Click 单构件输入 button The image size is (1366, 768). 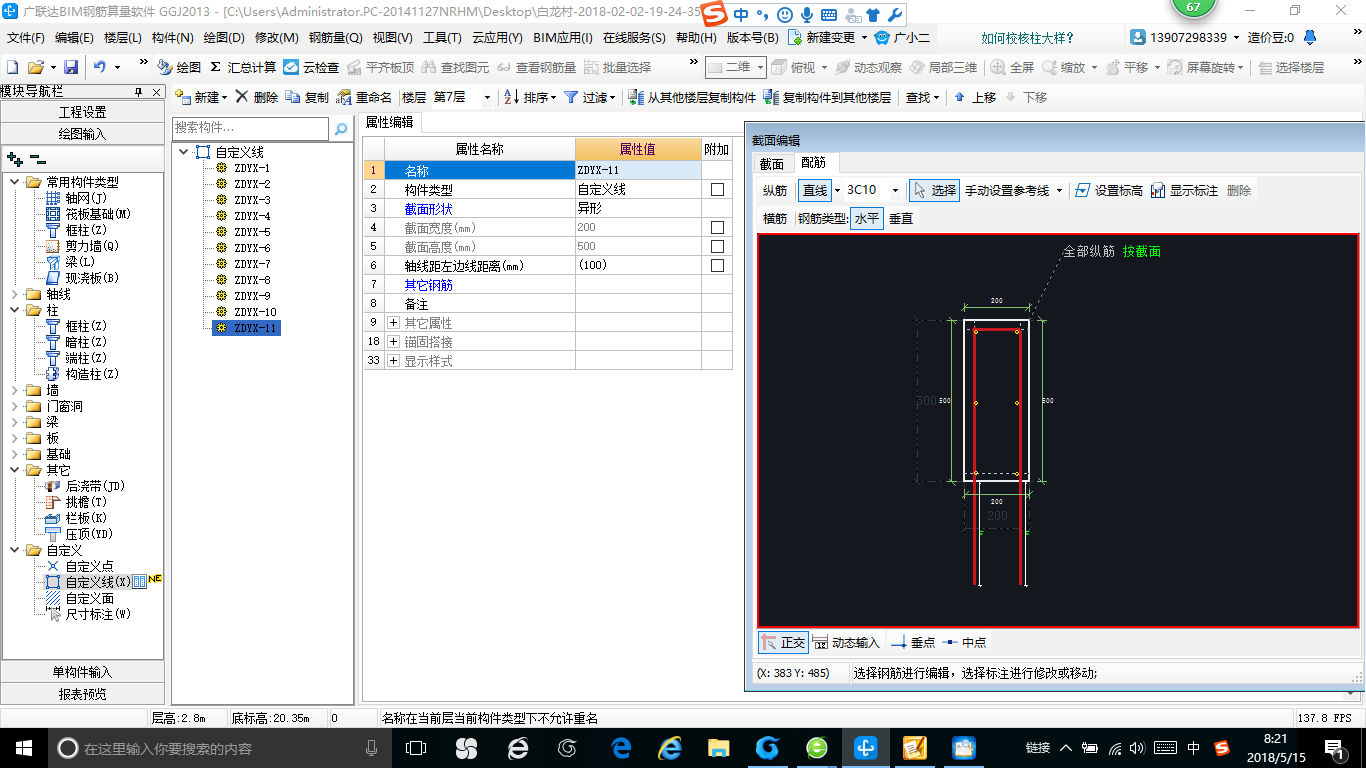tap(83, 672)
